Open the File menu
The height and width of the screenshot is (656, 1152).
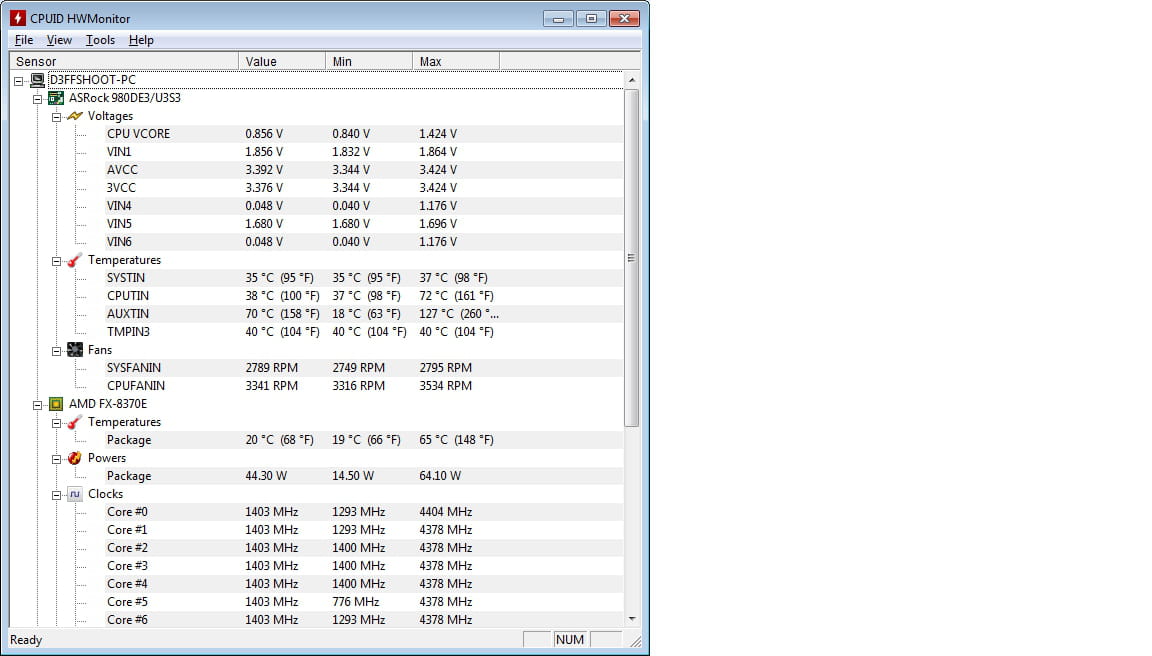24,40
